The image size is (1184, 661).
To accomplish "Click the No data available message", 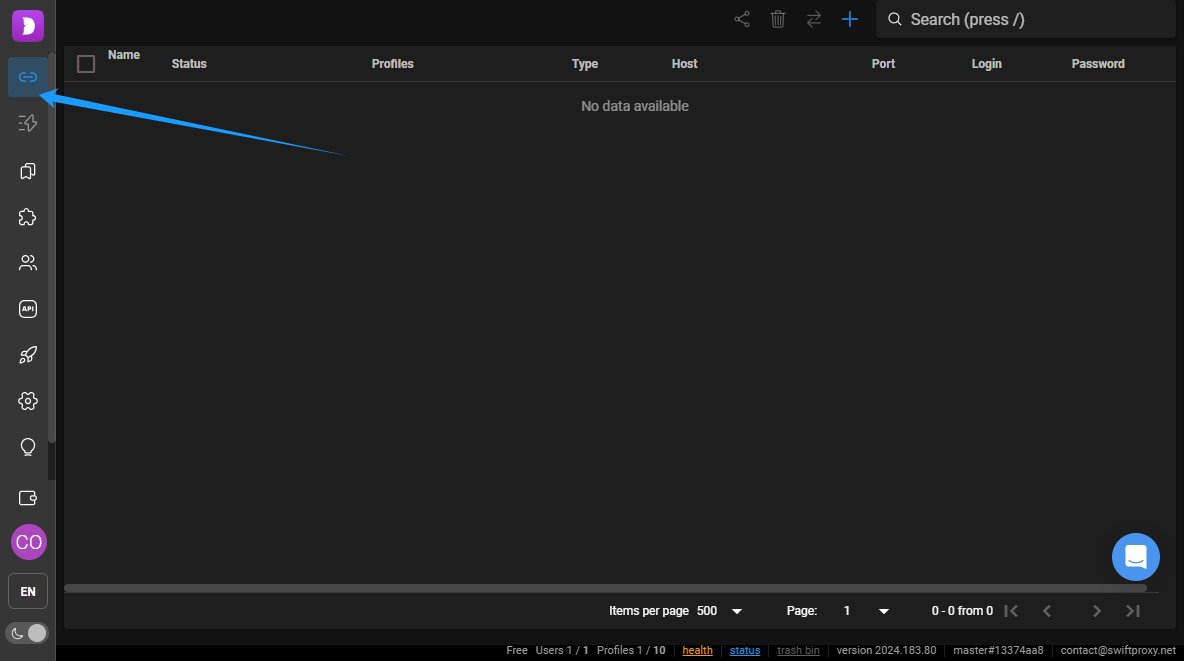I will click(x=634, y=107).
